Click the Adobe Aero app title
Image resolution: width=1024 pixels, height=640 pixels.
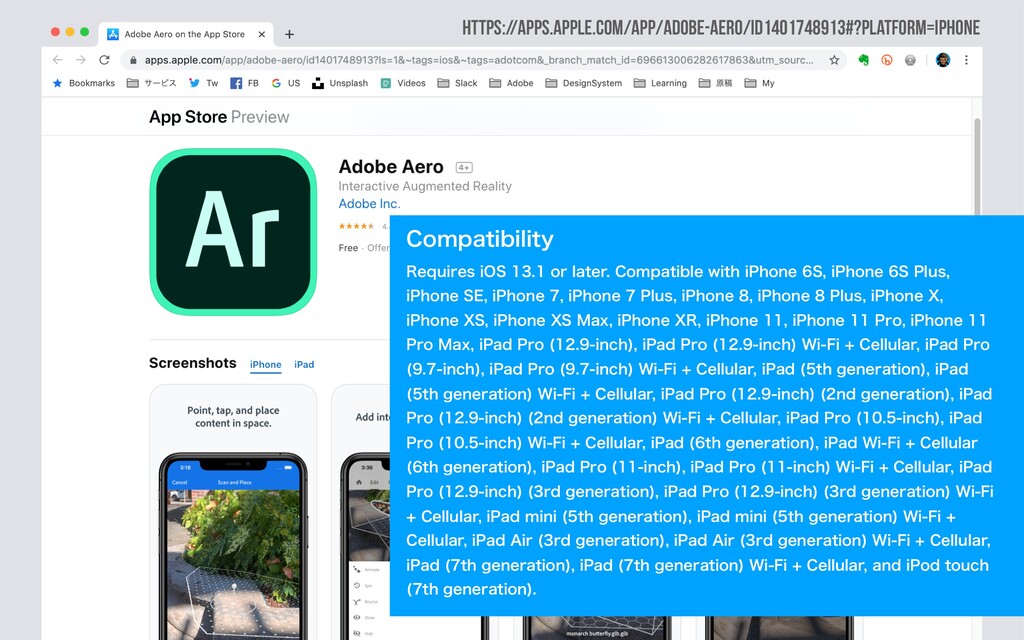tap(391, 167)
